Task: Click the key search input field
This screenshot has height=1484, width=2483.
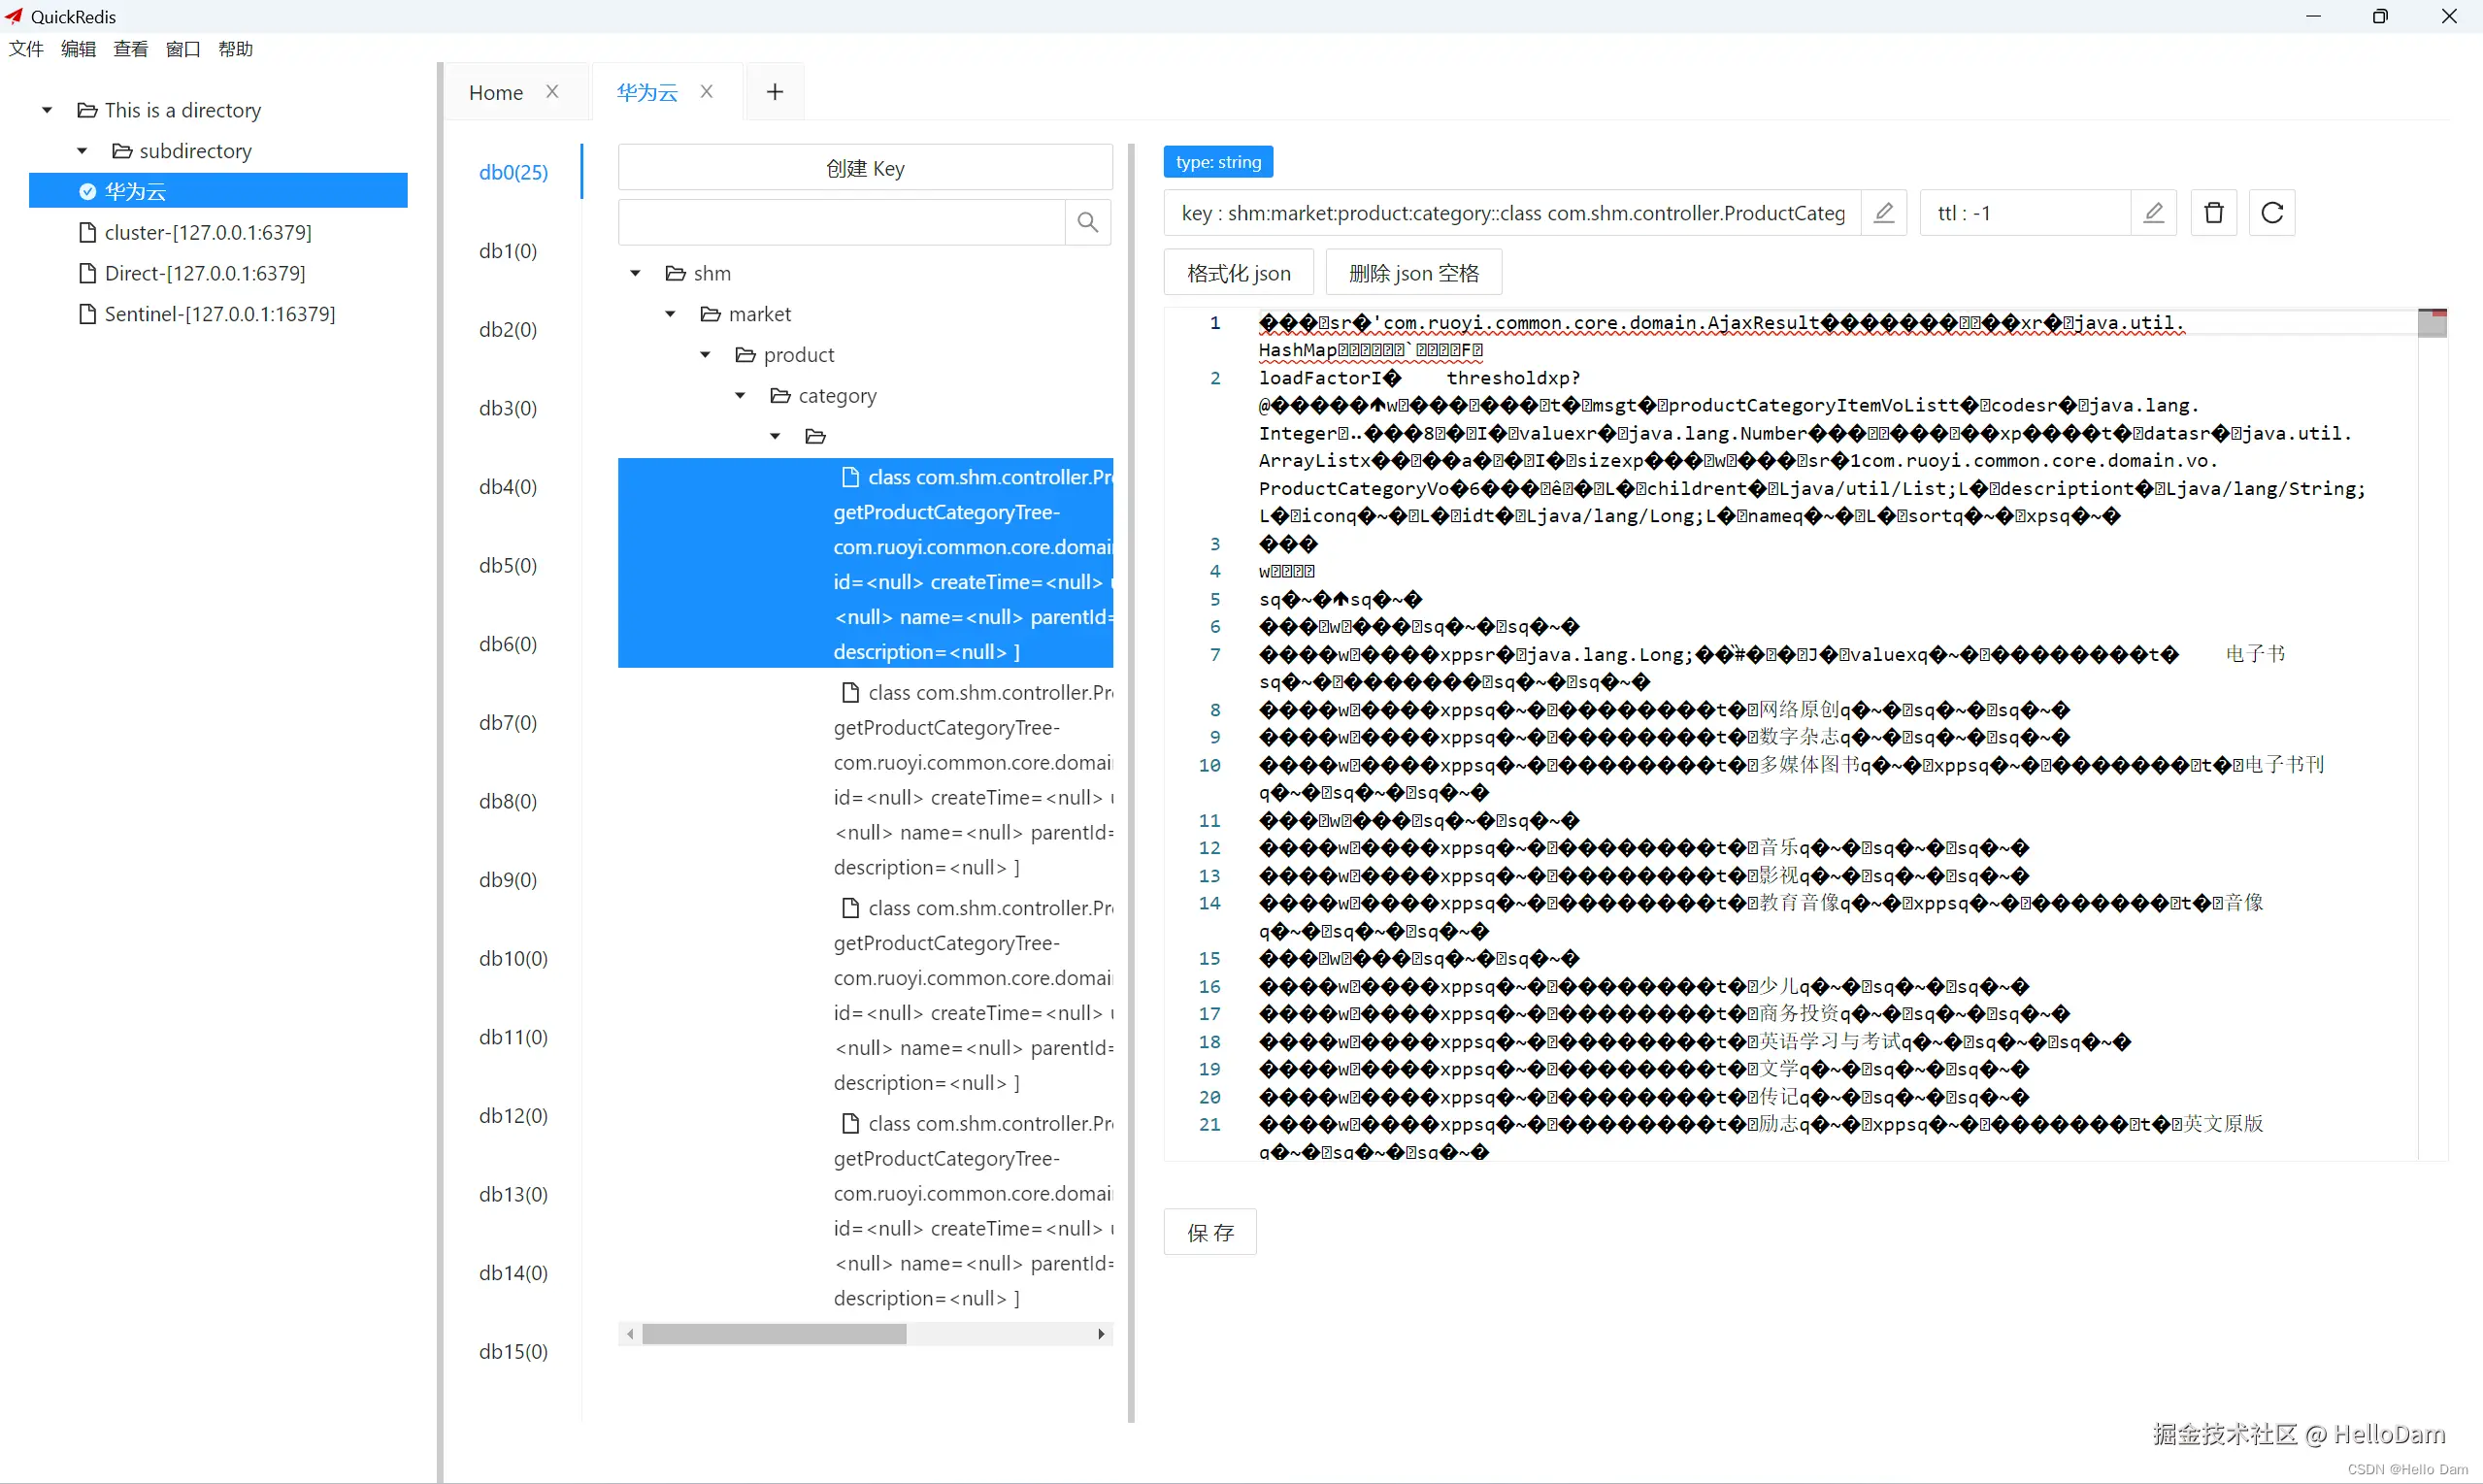Action: tap(841, 222)
